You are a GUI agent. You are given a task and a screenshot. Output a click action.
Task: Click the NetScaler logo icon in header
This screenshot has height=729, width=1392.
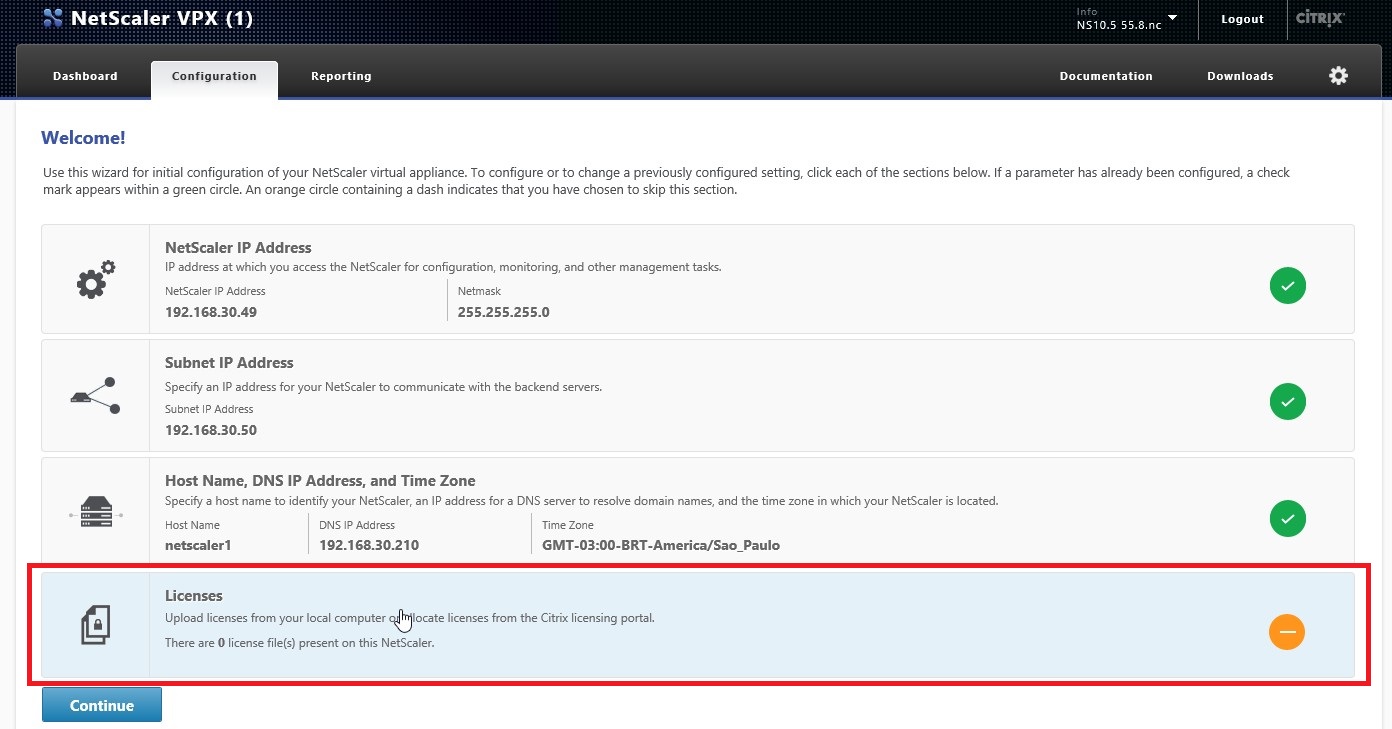pos(53,18)
